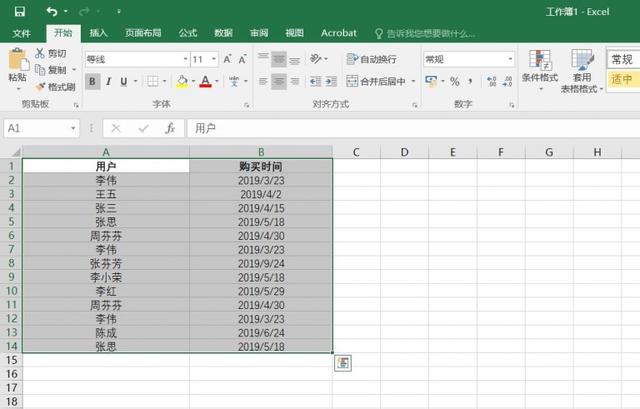Toggle Italic formatting button
Screen dimensions: 640x409
[x=108, y=81]
